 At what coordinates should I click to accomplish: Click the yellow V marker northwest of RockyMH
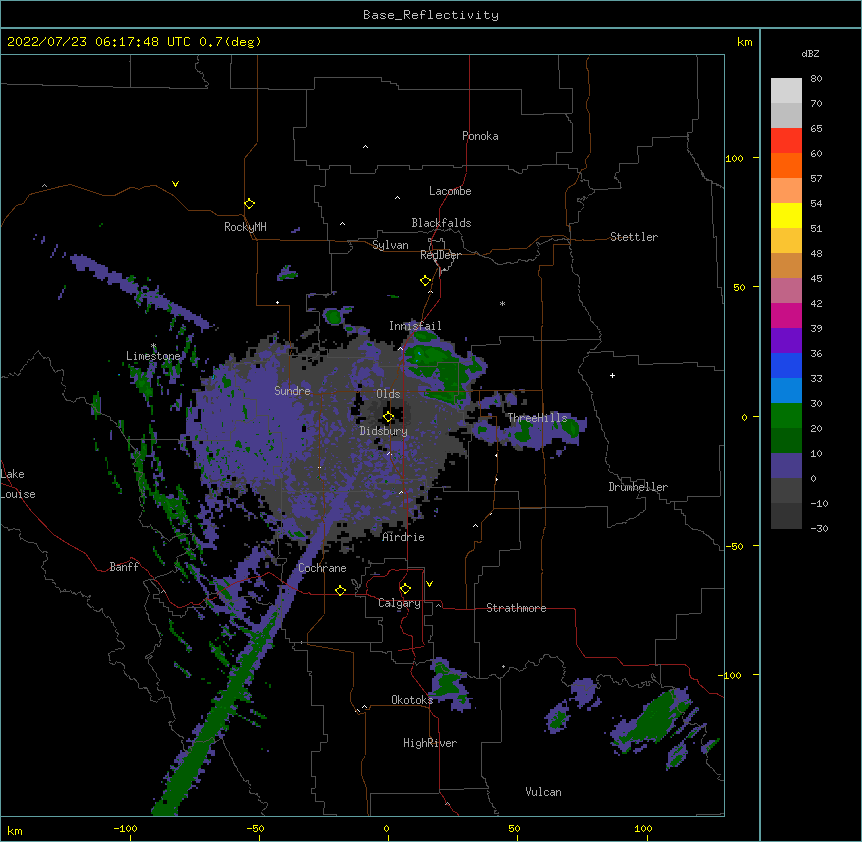175,184
